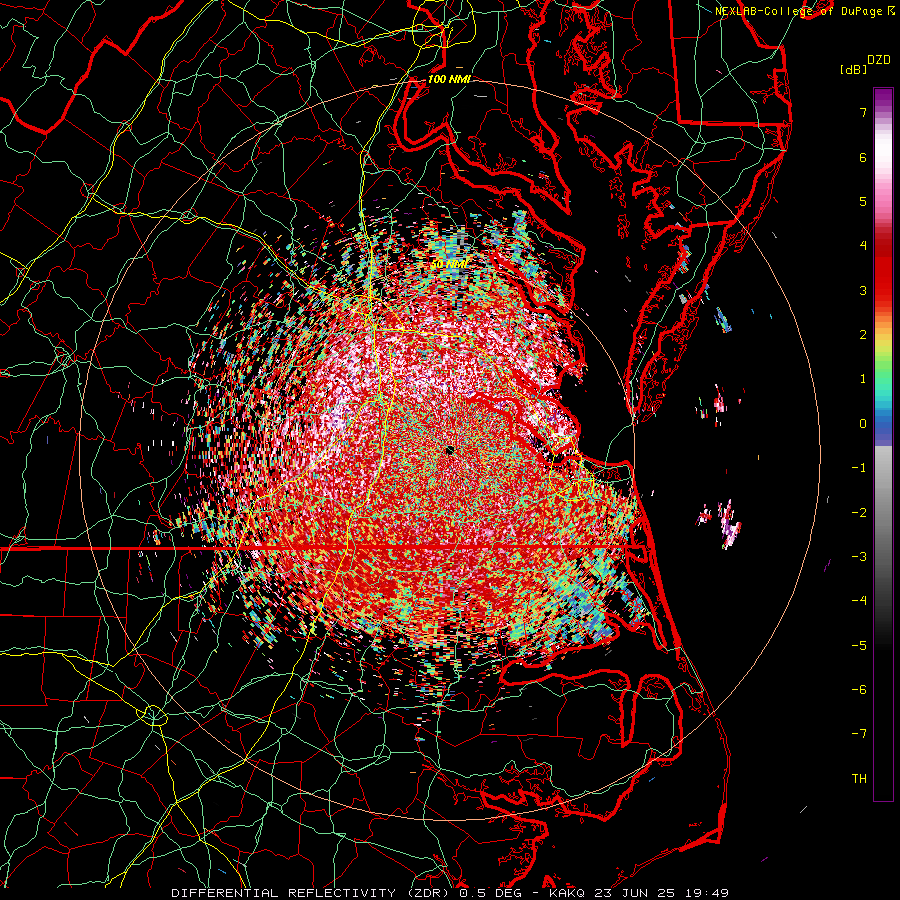Image resolution: width=900 pixels, height=900 pixels.
Task: Click the black radar site dot at center
Action: tap(450, 449)
